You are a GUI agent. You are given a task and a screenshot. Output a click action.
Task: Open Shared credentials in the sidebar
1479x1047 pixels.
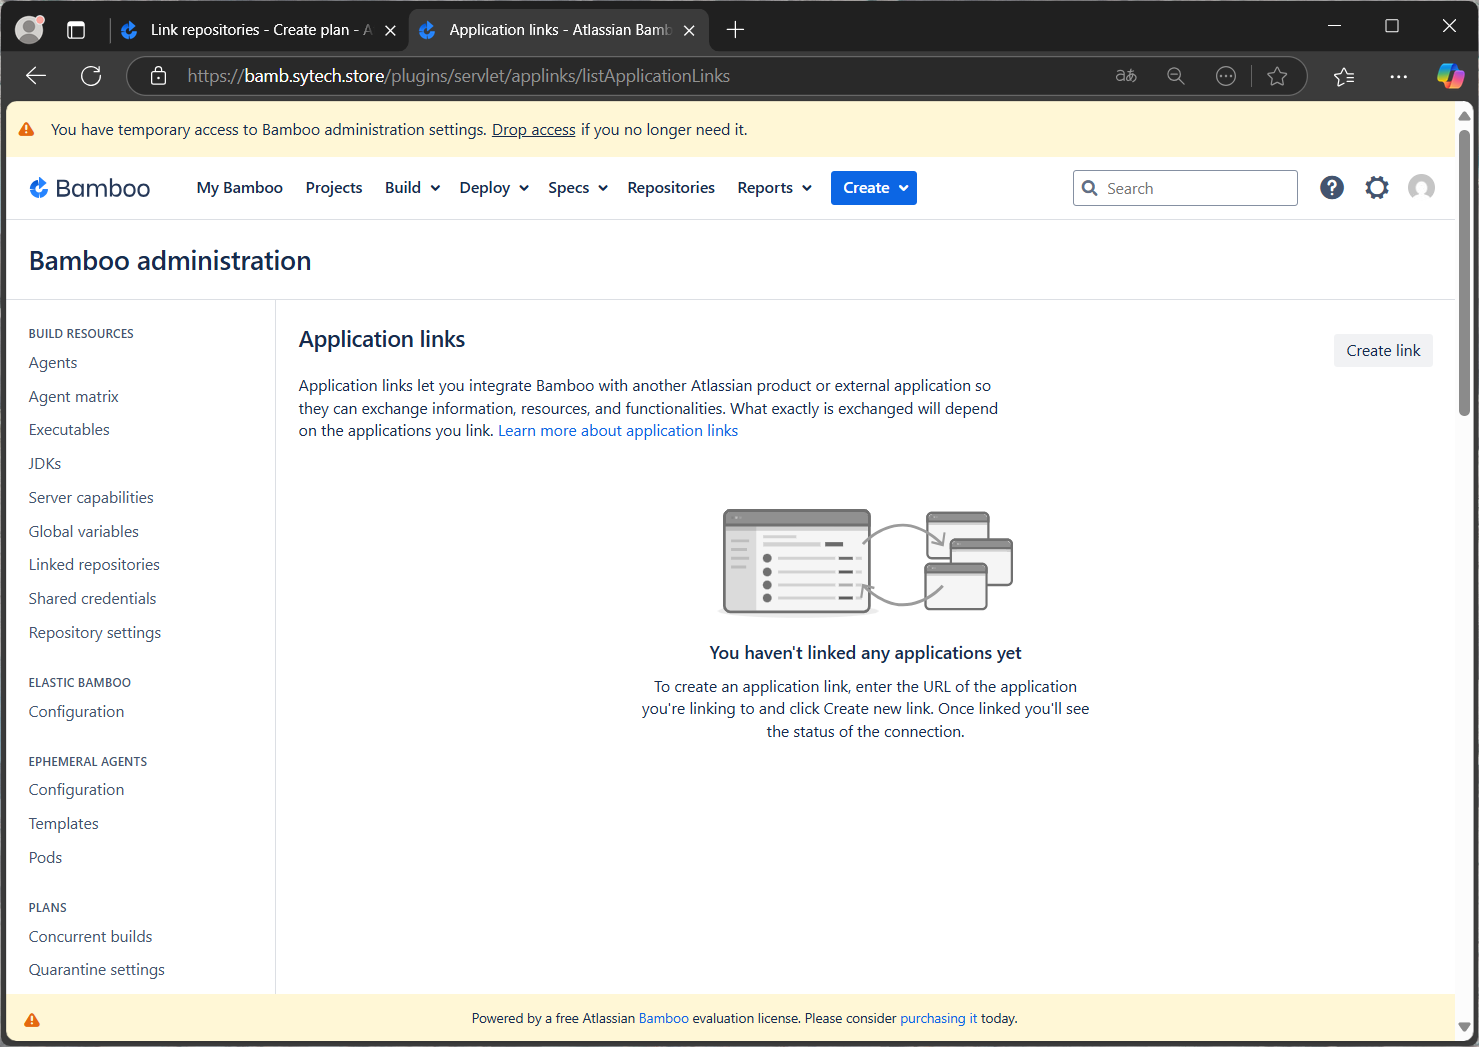tap(92, 599)
